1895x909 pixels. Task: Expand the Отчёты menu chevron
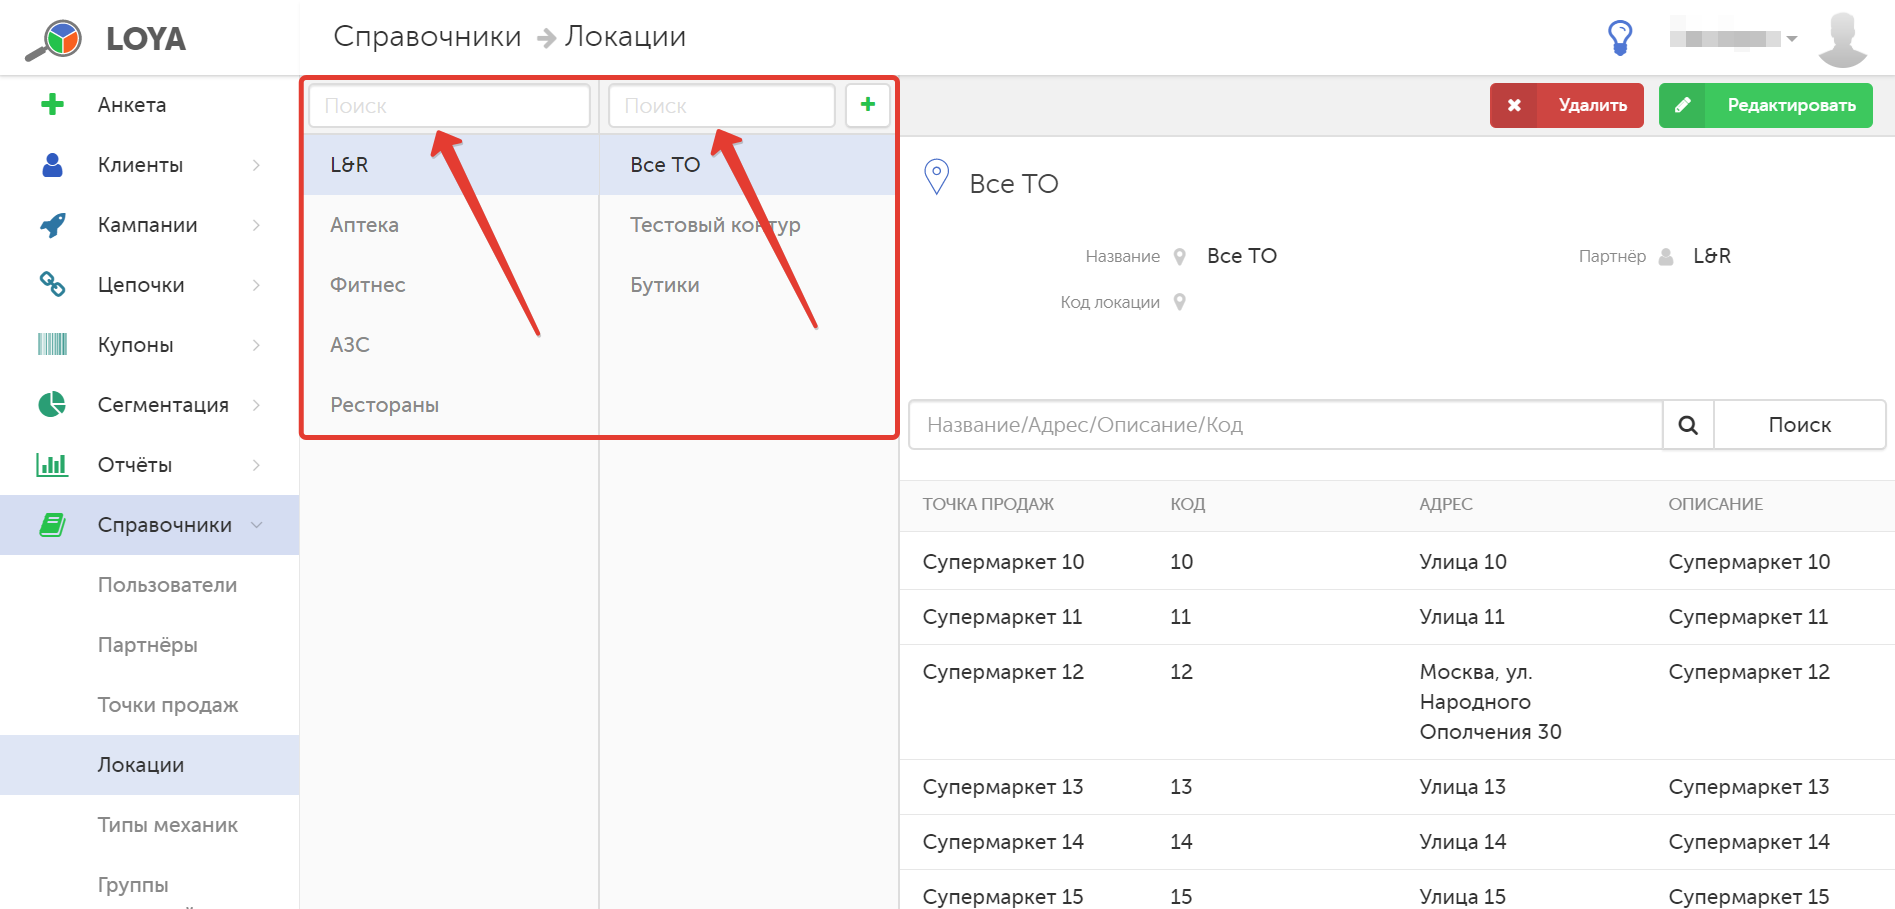tap(257, 465)
